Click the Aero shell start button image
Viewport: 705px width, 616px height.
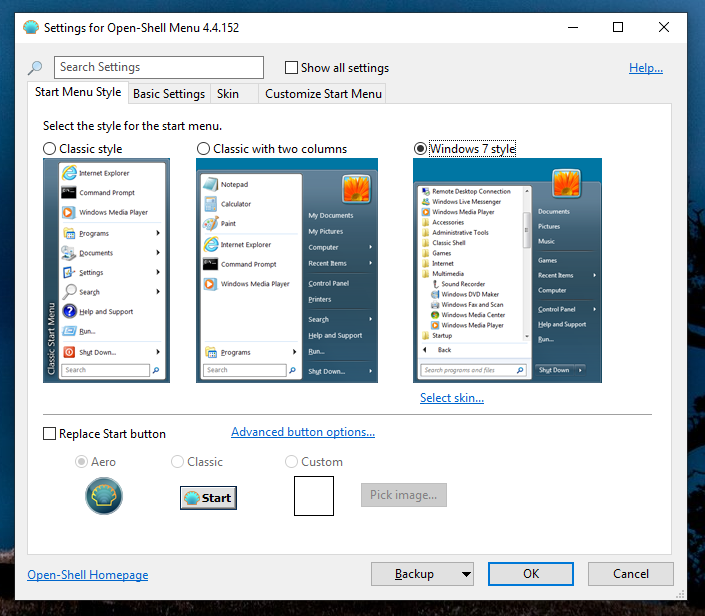[x=104, y=496]
